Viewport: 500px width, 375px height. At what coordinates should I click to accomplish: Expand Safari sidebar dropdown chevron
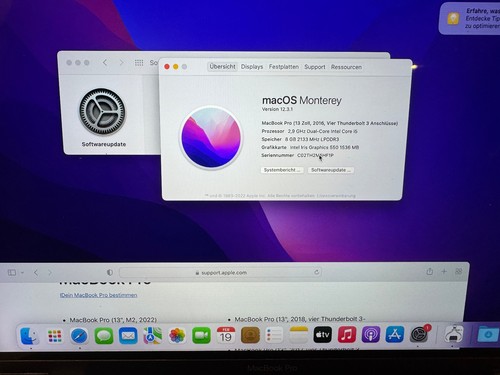(22, 273)
